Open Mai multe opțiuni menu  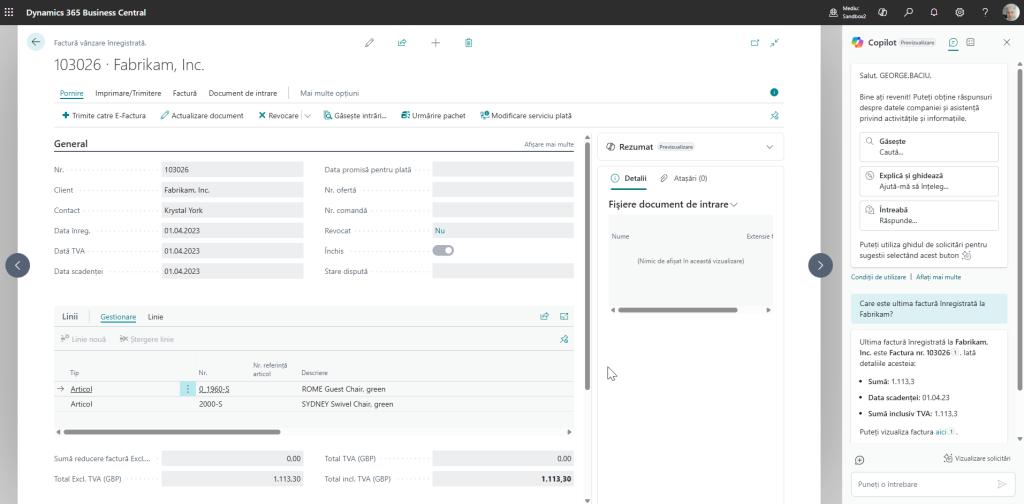[x=329, y=93]
